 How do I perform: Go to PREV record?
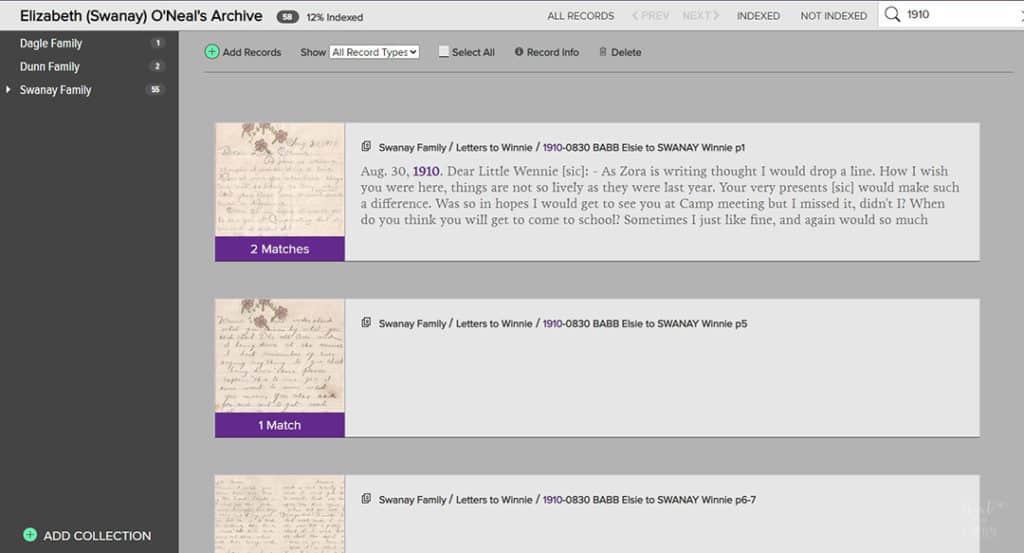[x=650, y=16]
